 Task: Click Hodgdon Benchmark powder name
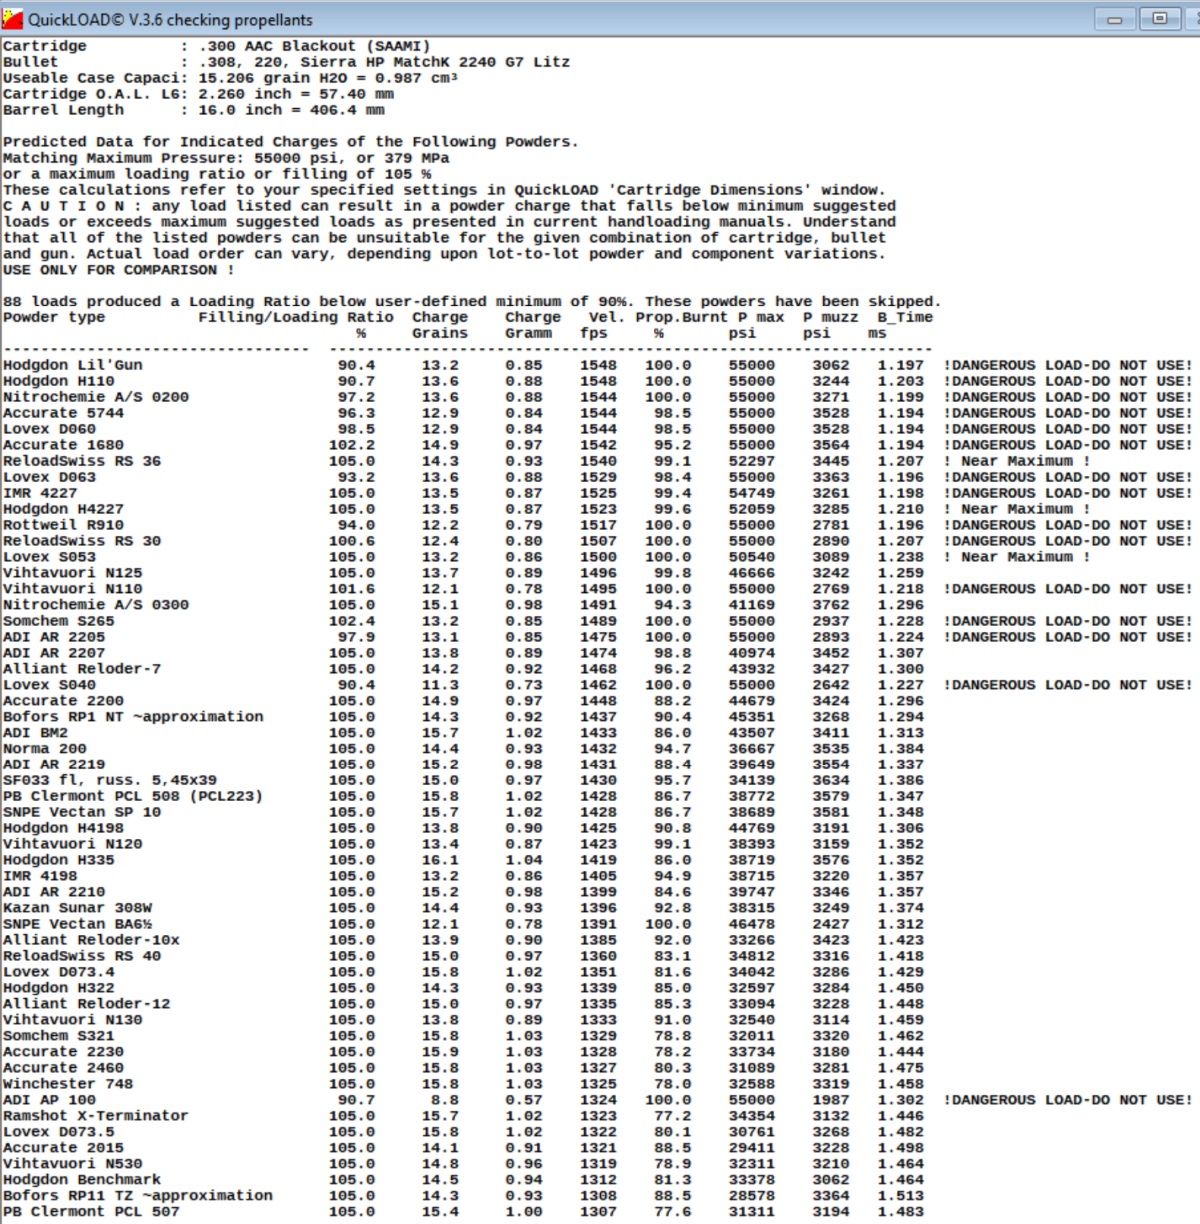(81, 1180)
